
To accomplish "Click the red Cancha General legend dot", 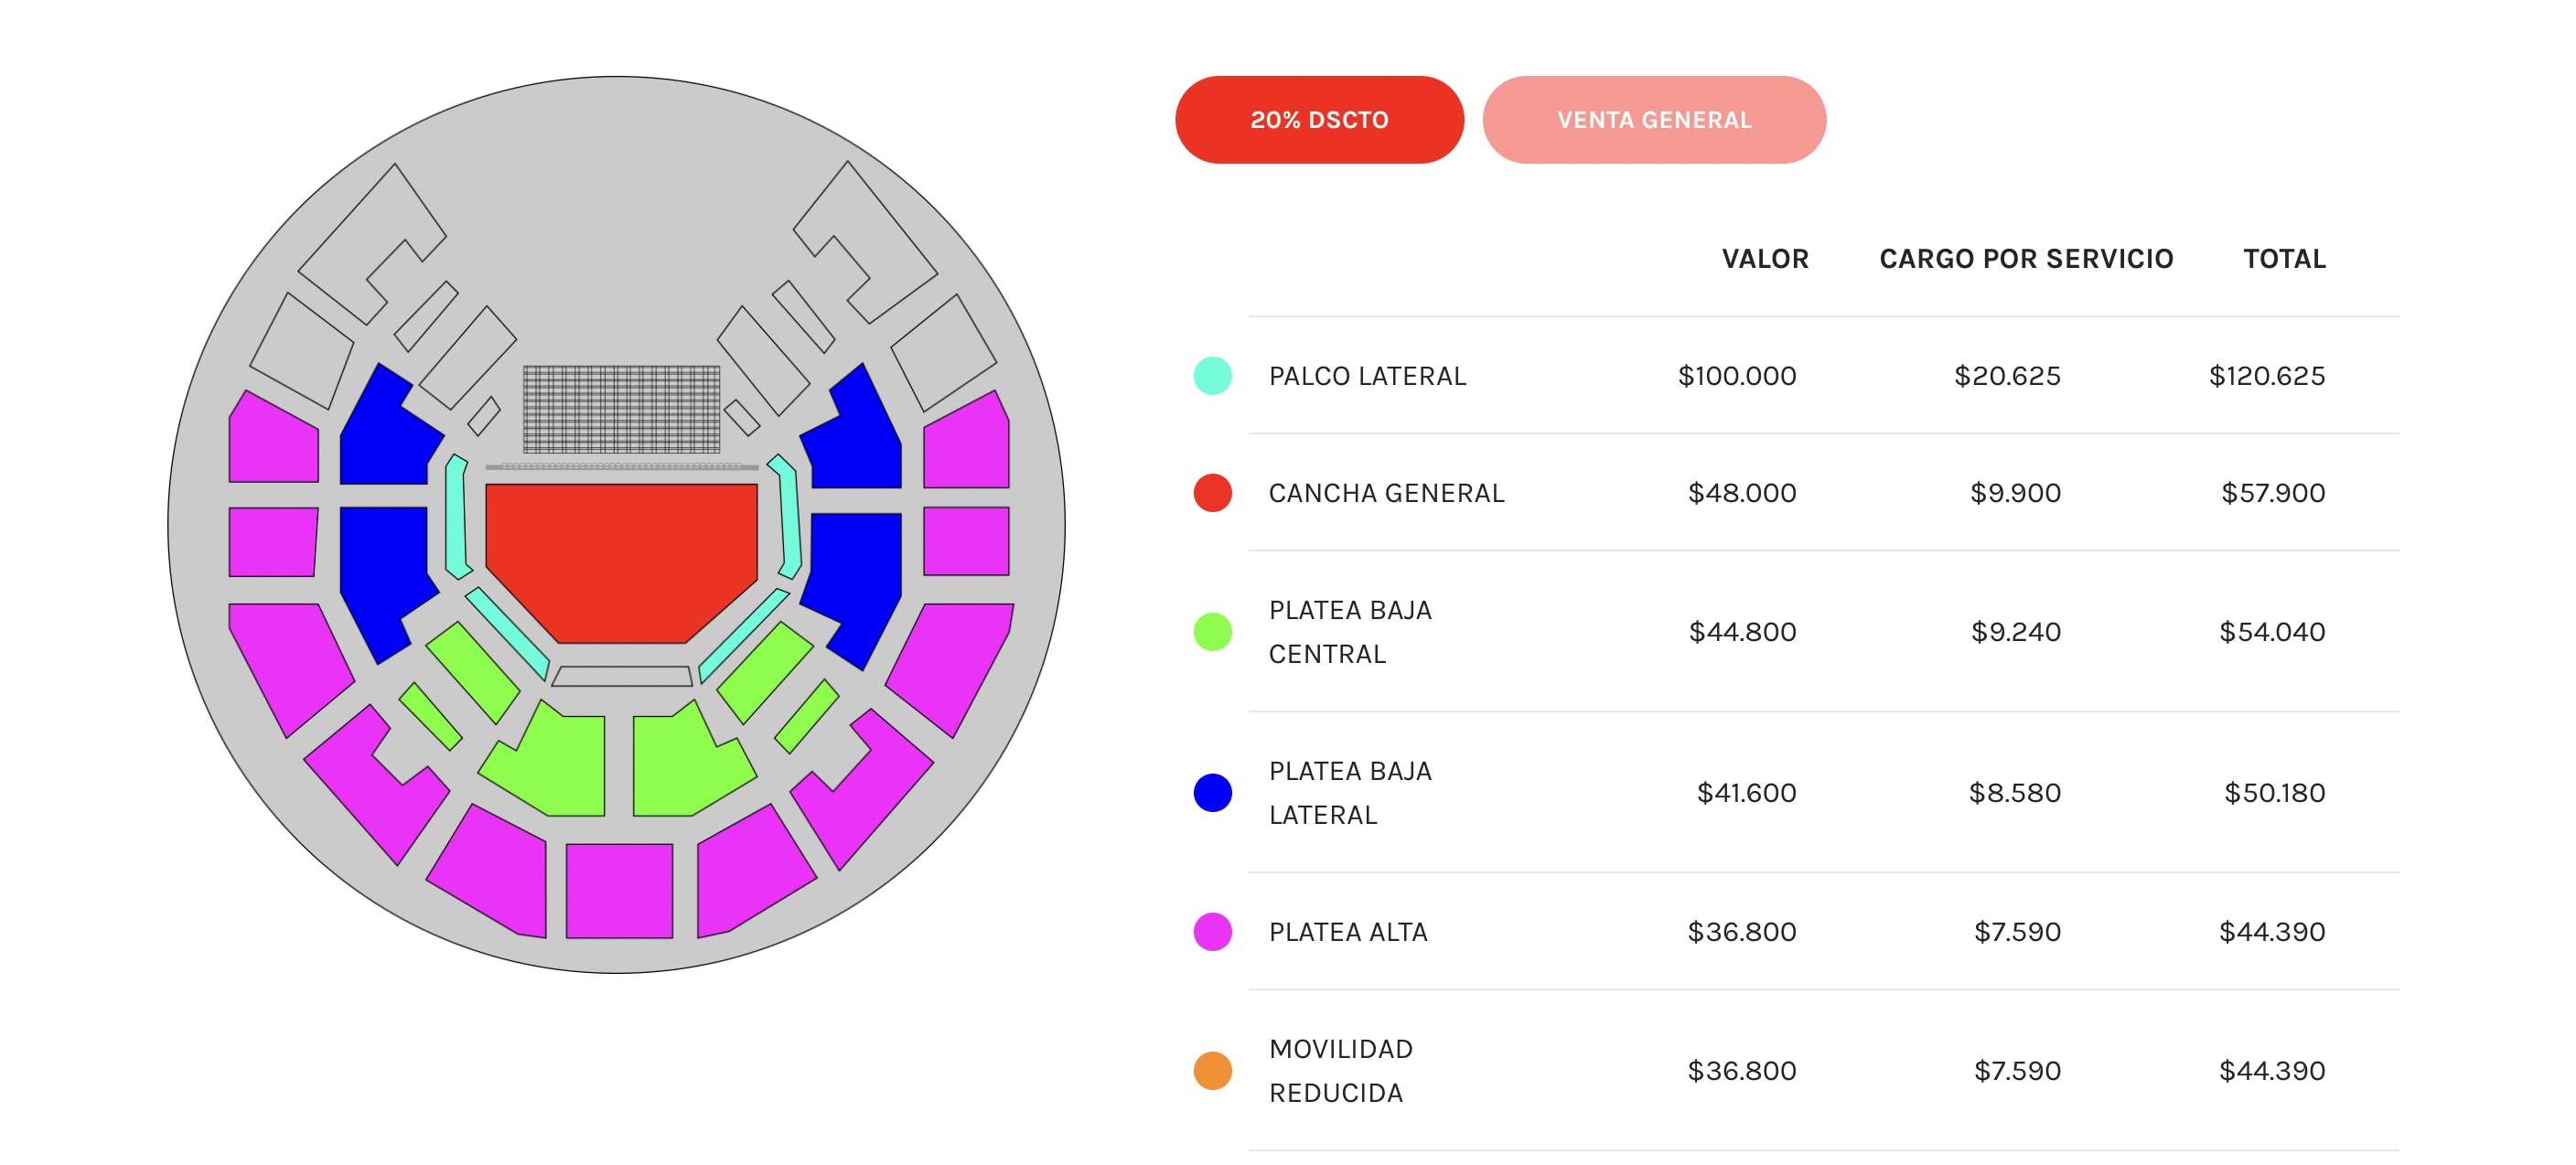I will pyautogui.click(x=1212, y=493).
